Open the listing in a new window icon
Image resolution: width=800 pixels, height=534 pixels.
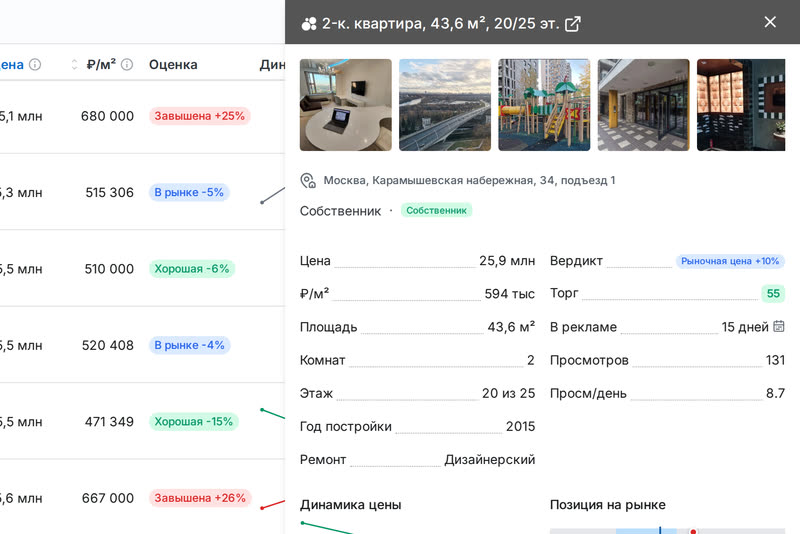[572, 23]
